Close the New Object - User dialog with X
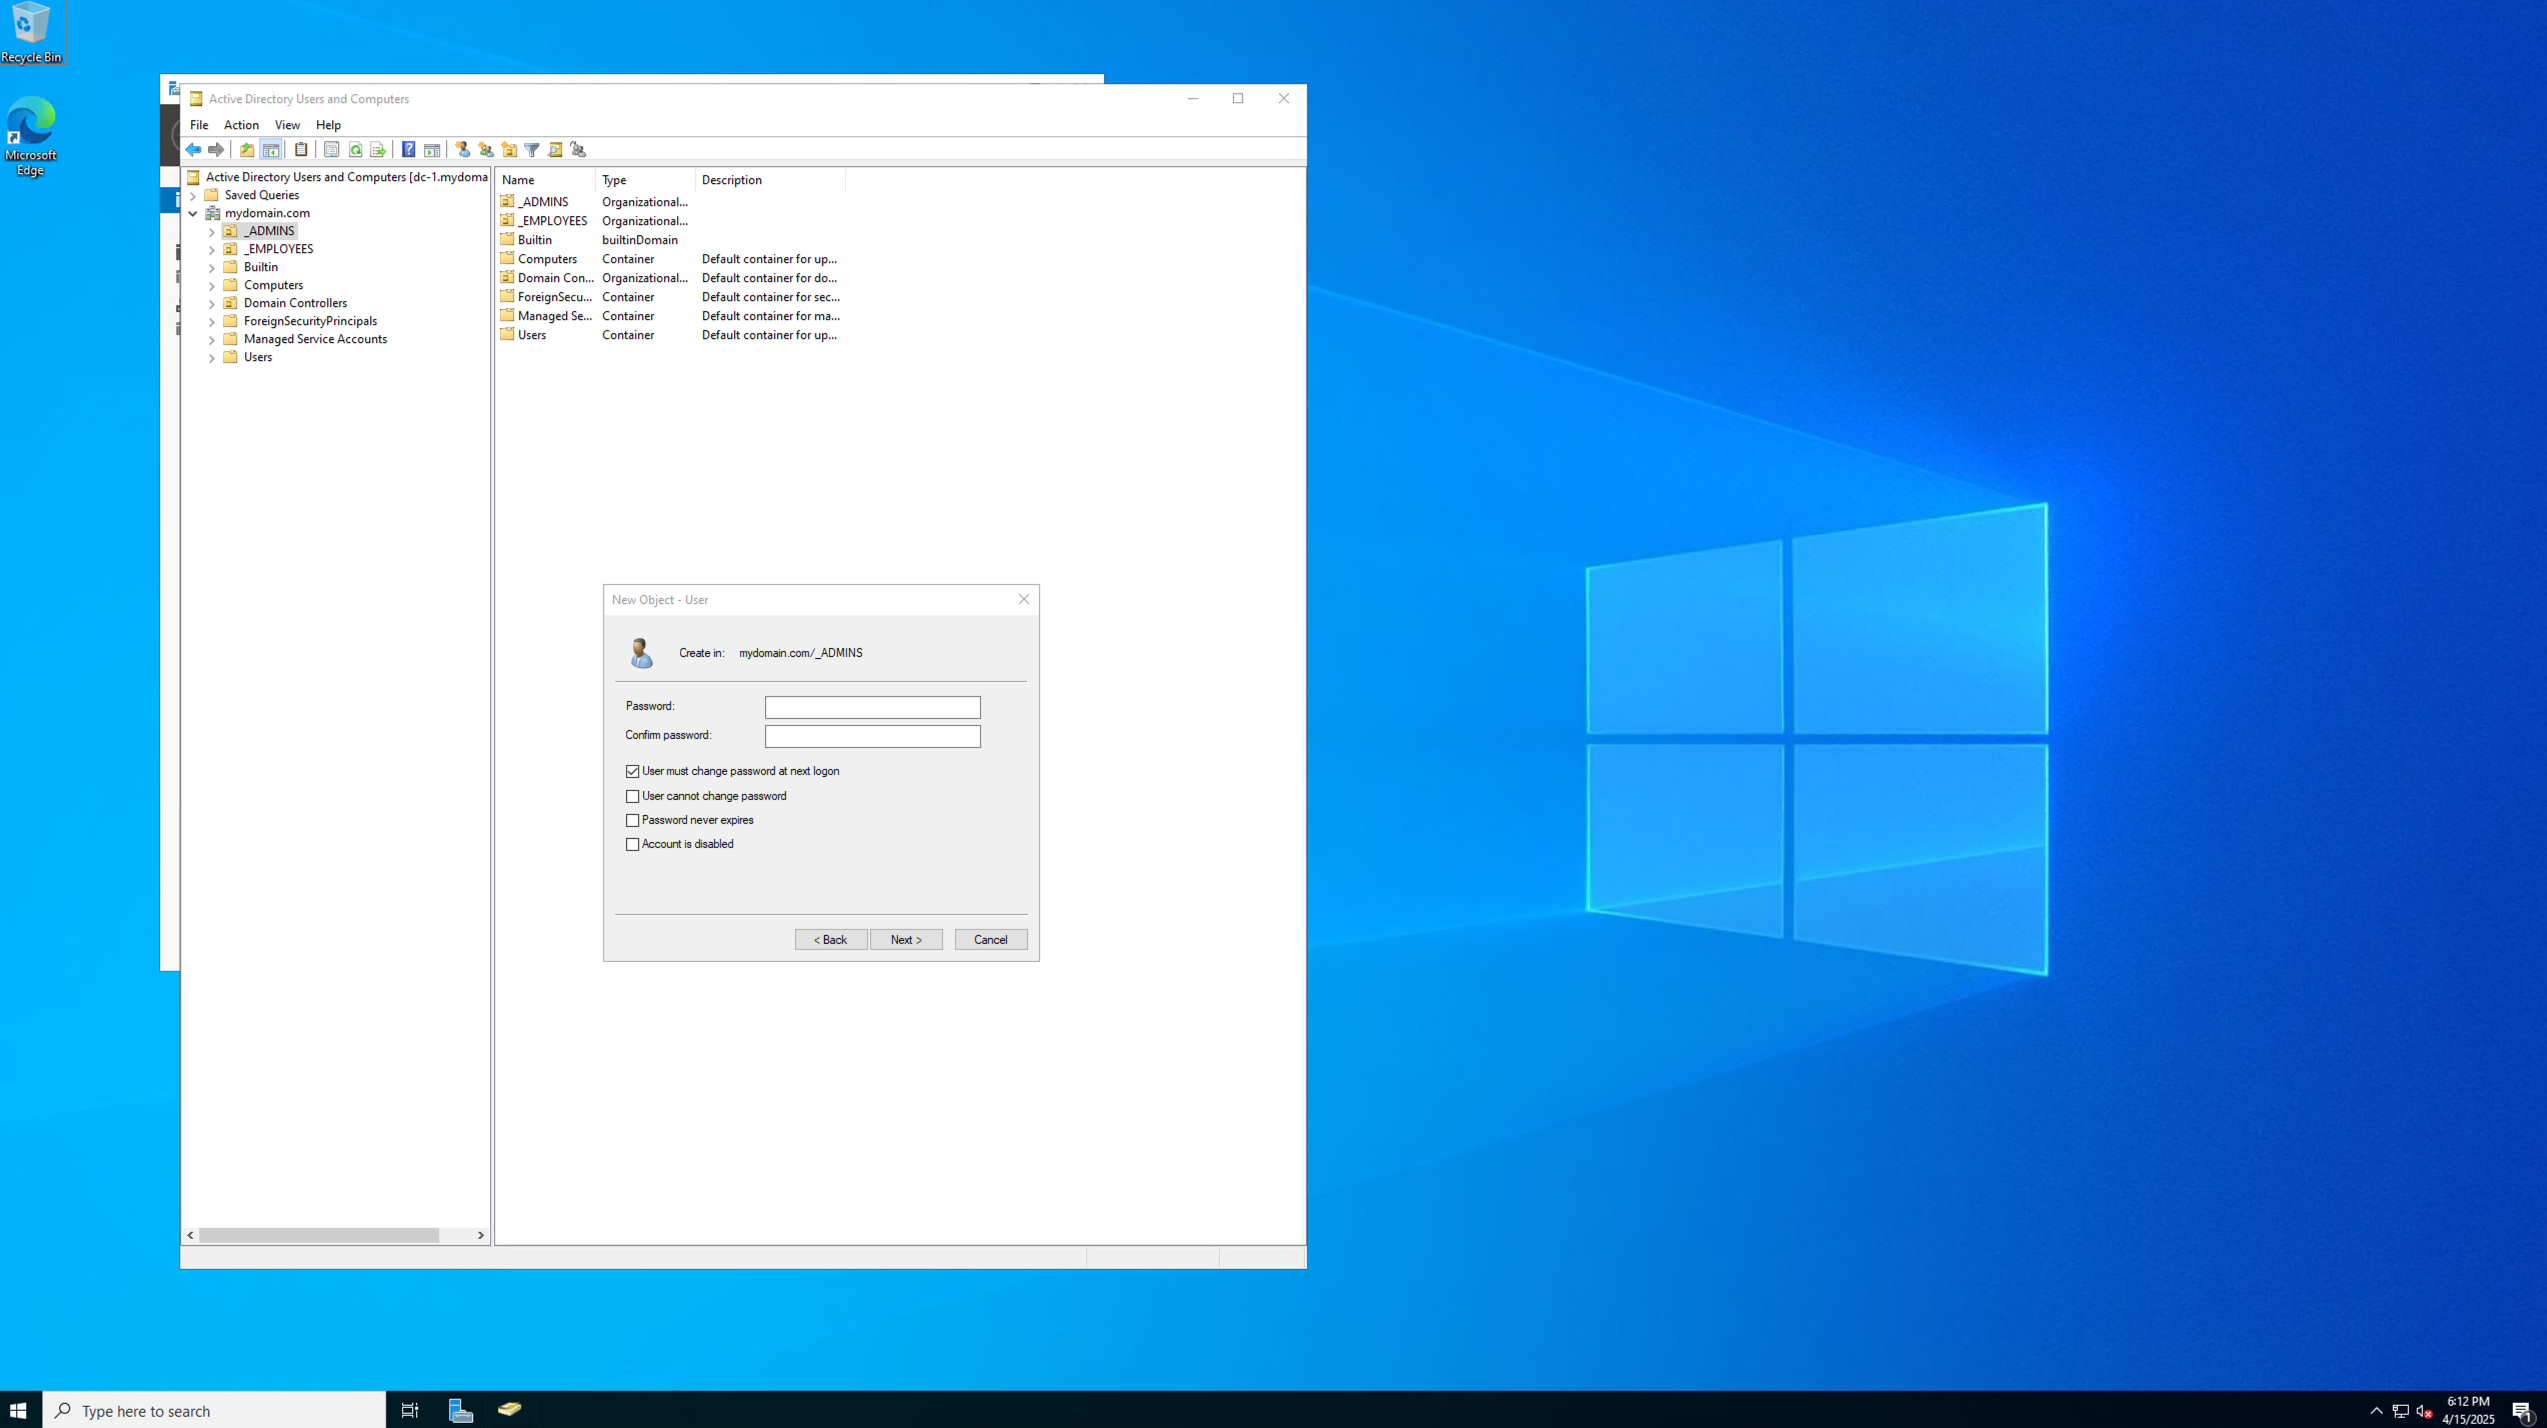 click(x=1023, y=600)
